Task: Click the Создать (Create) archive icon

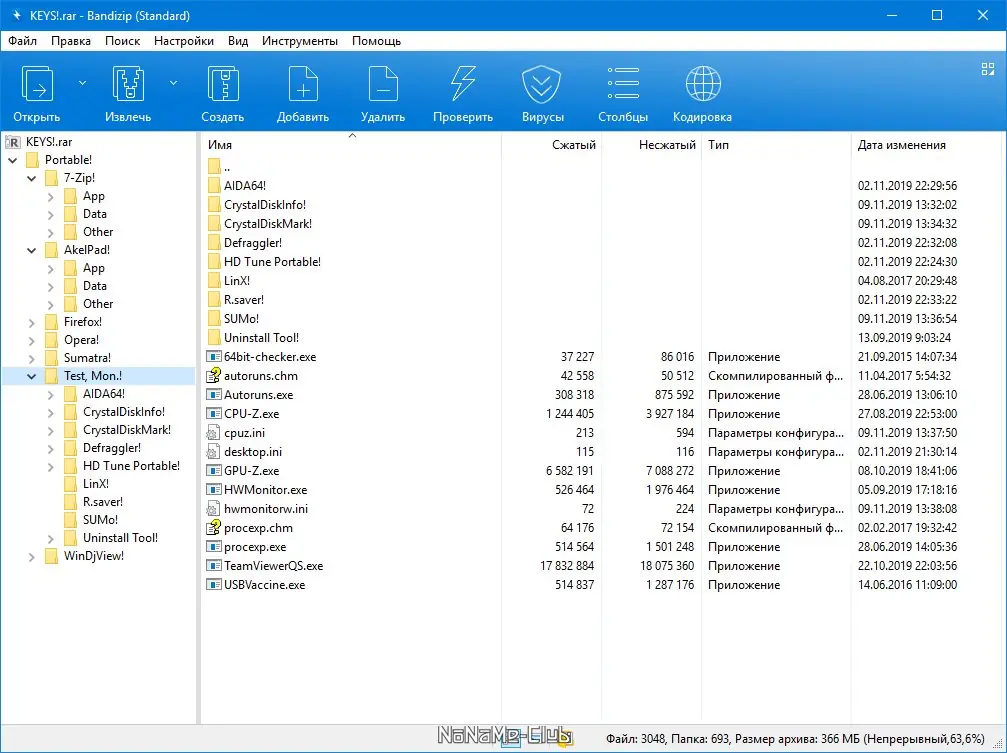Action: [x=223, y=84]
